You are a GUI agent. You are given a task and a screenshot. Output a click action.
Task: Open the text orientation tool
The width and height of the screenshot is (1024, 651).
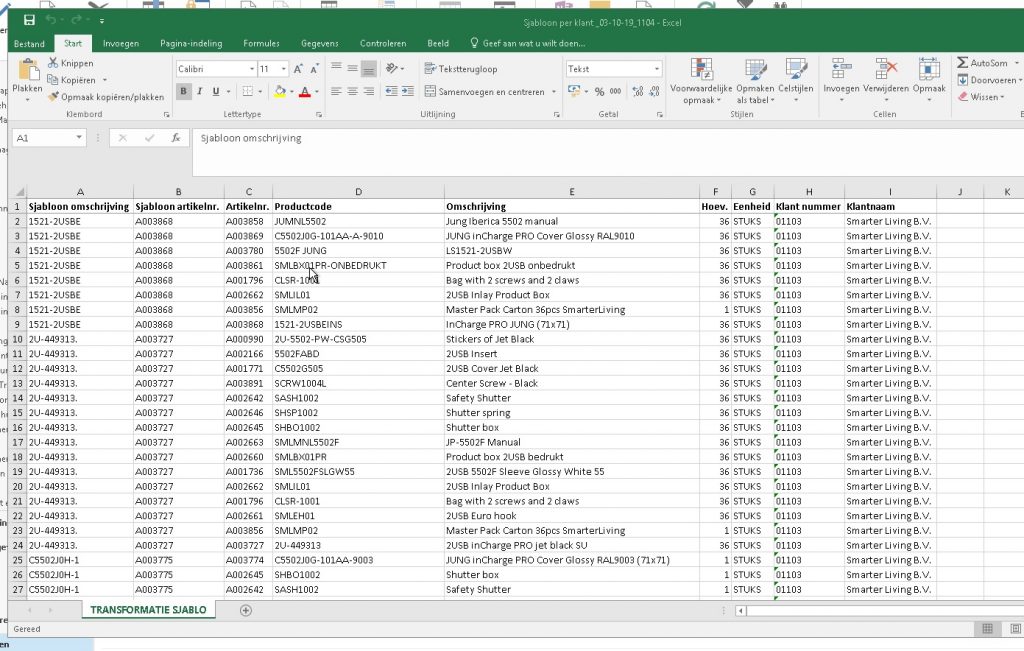point(392,68)
